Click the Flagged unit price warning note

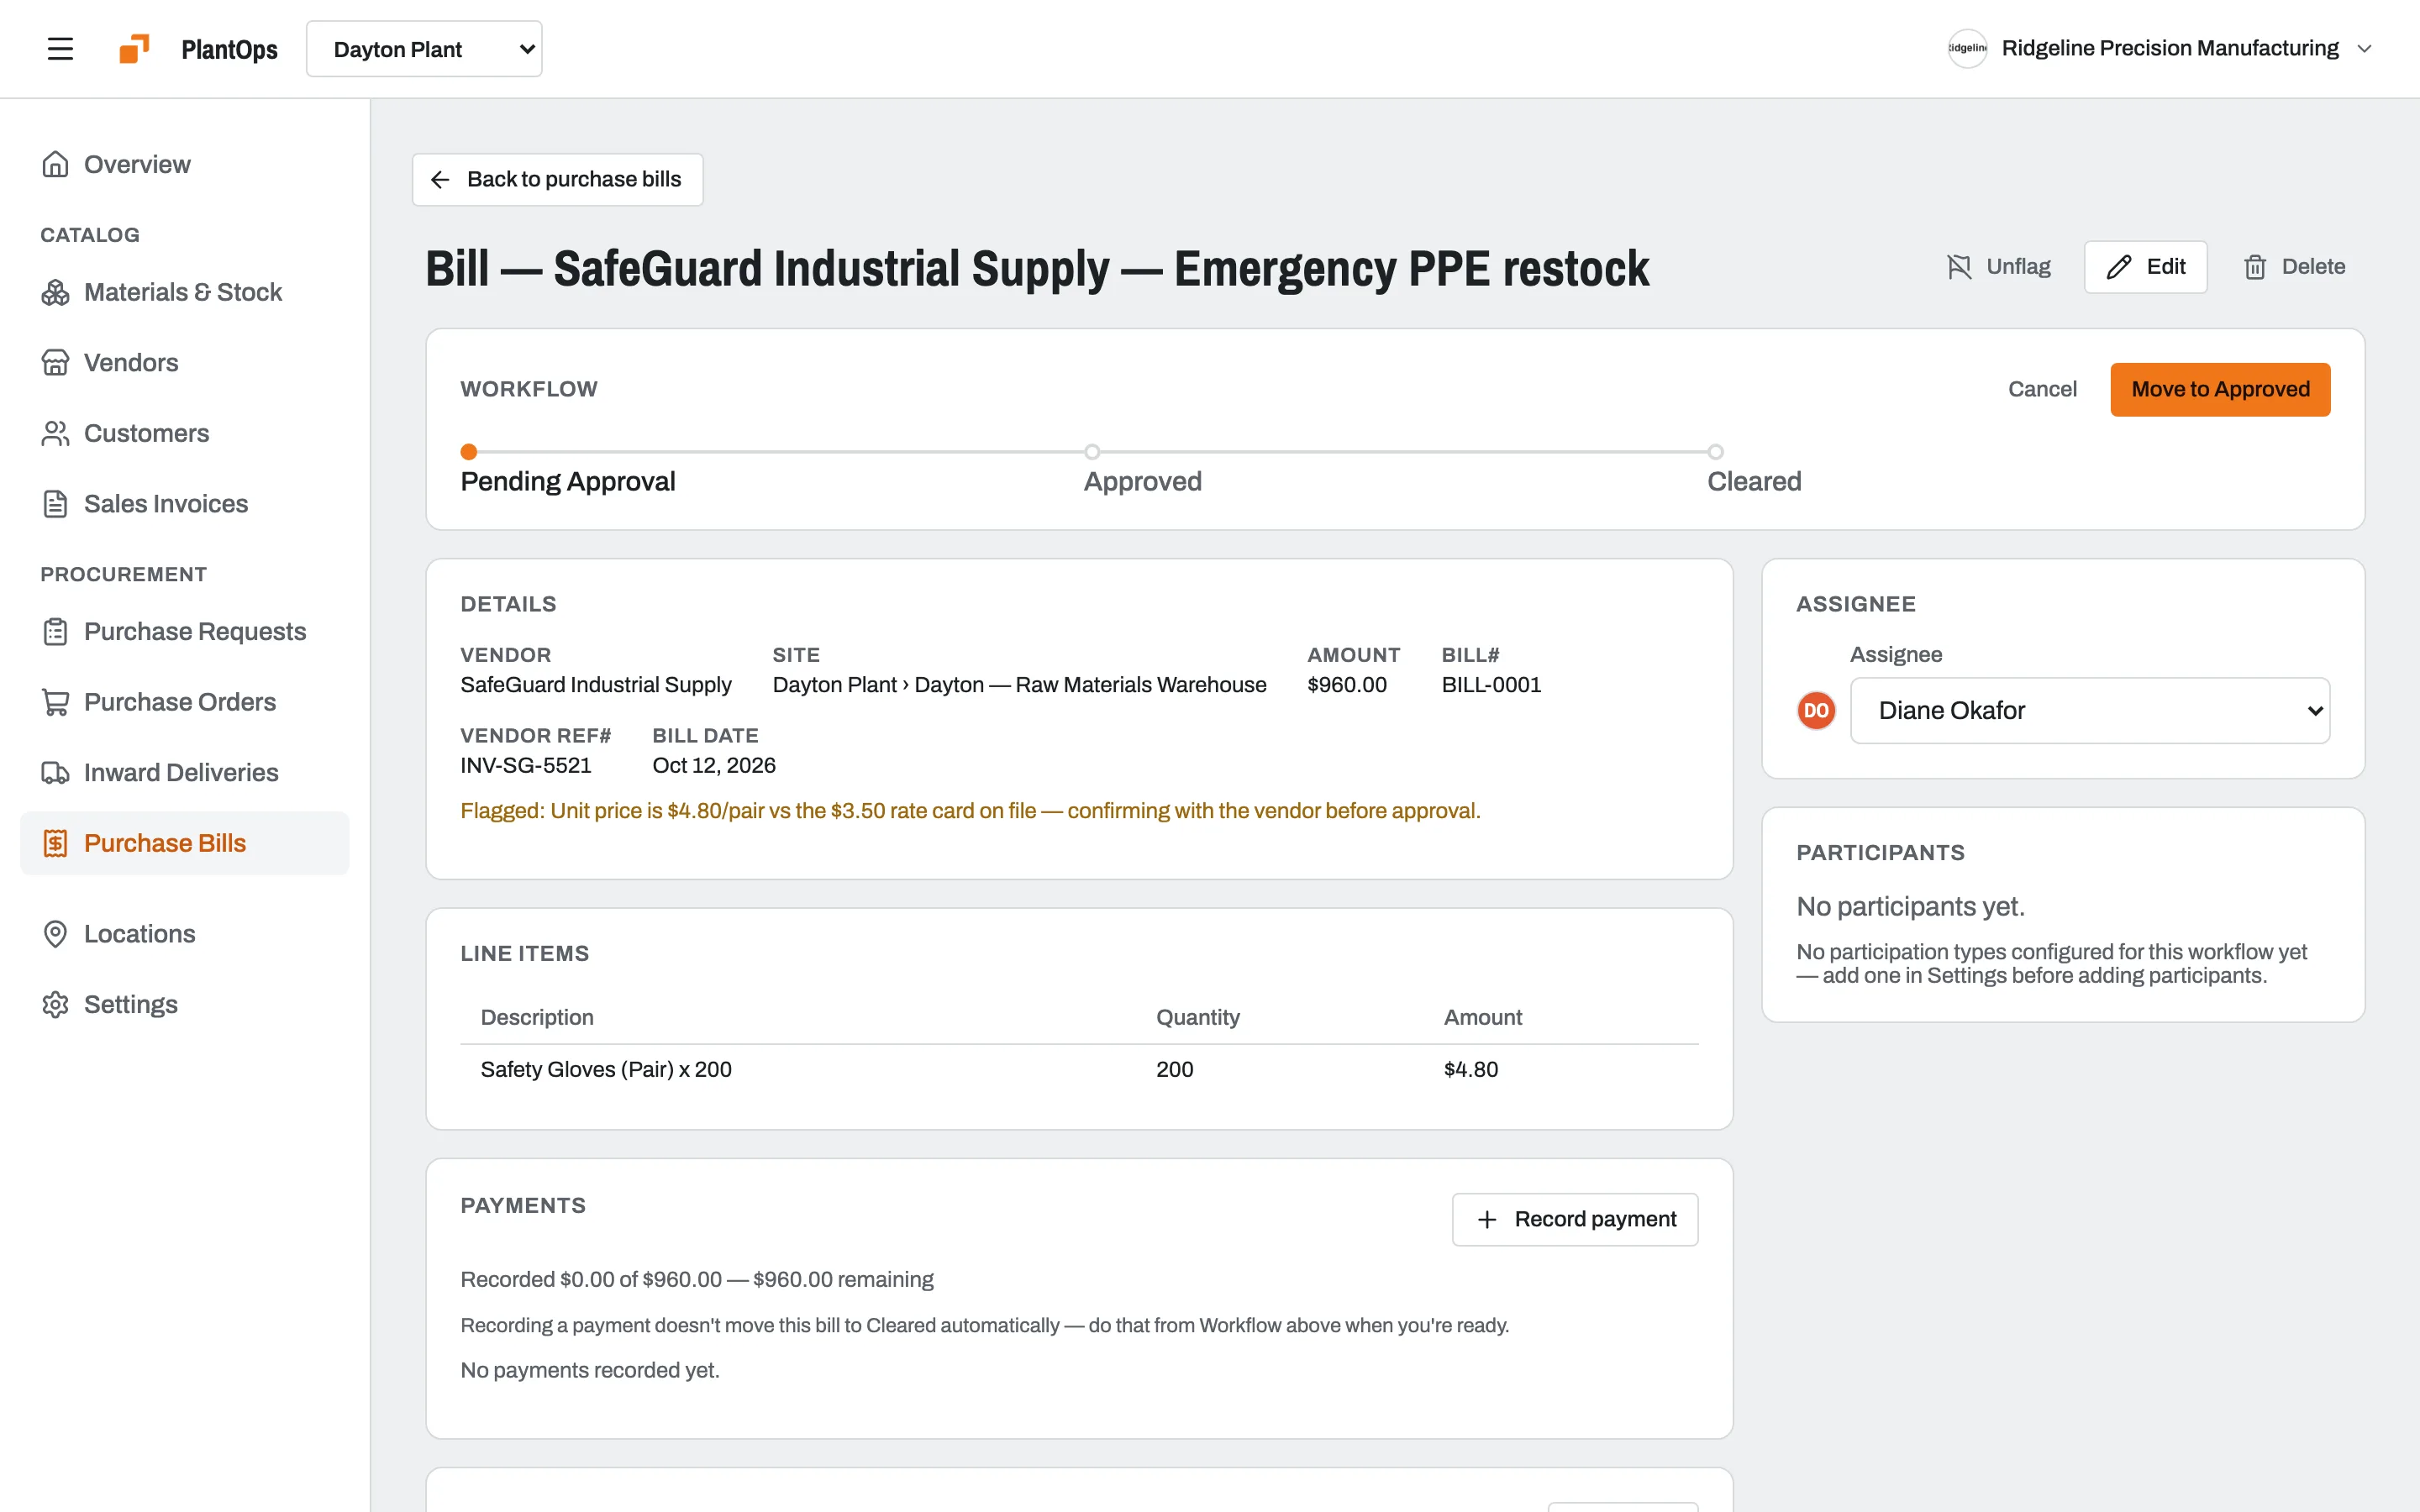[x=970, y=811]
